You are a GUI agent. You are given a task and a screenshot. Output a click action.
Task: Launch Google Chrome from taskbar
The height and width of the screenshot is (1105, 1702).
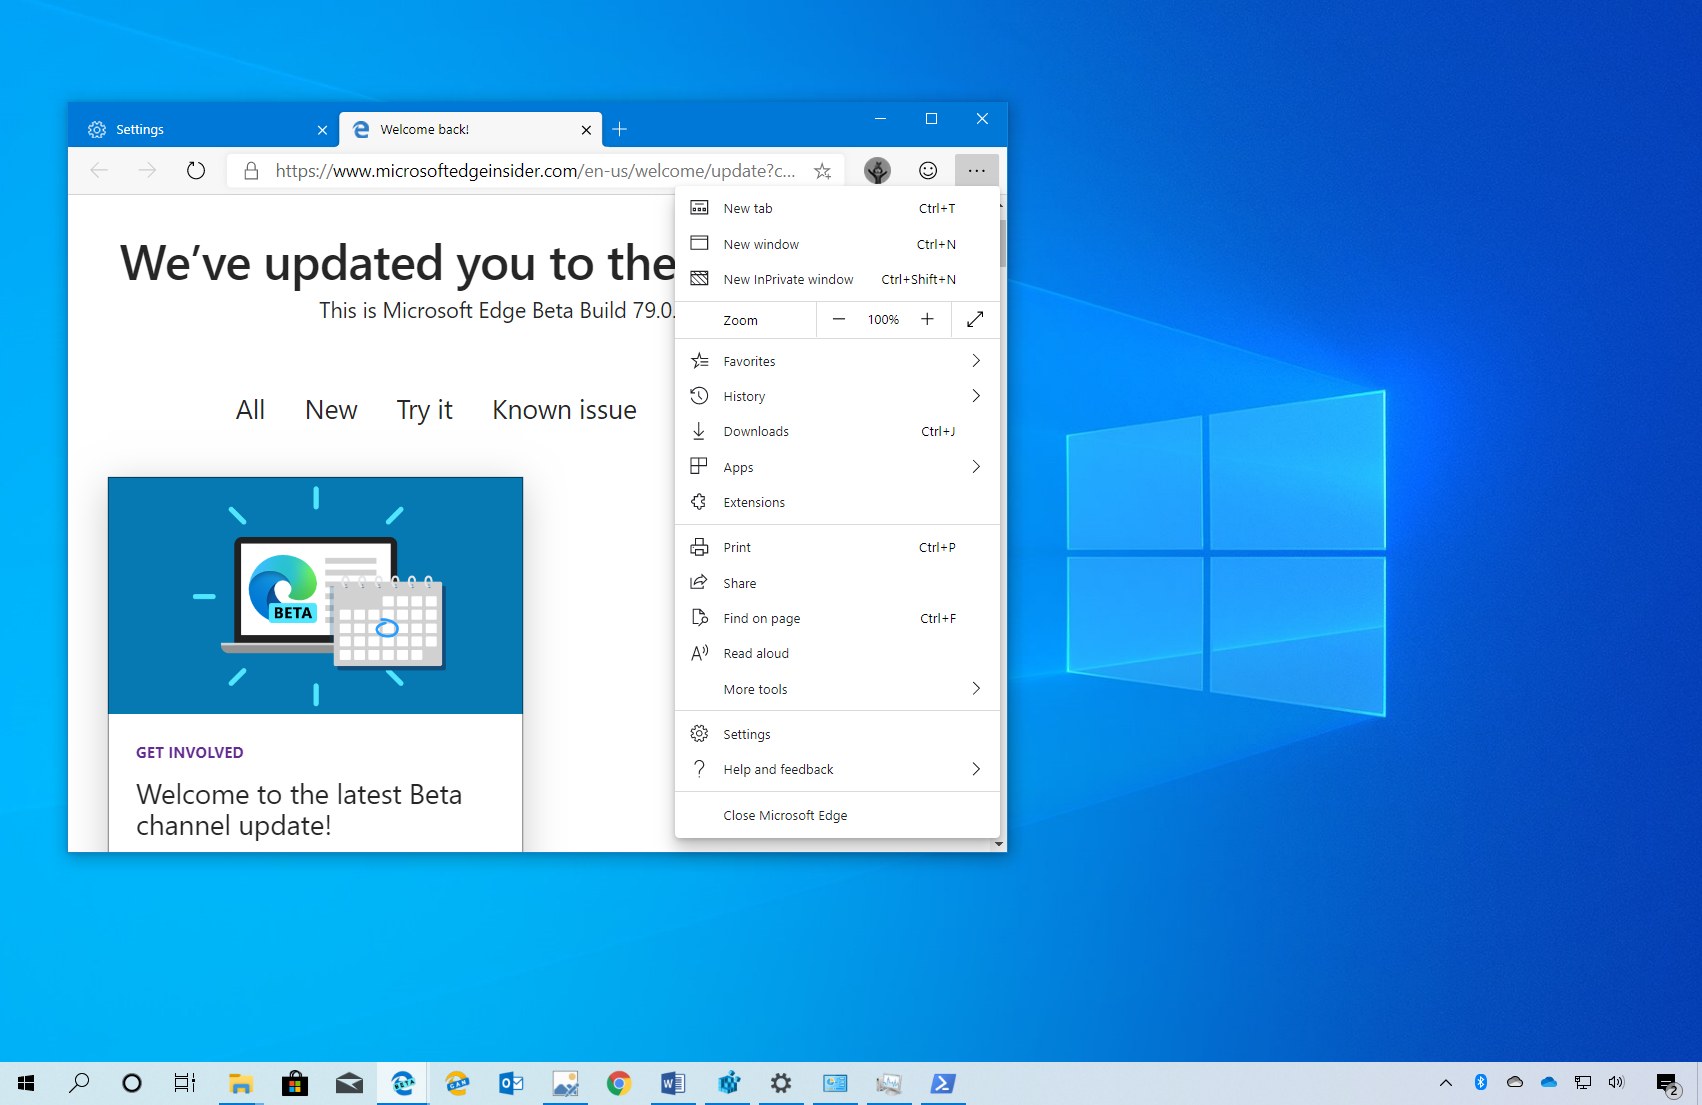pyautogui.click(x=619, y=1083)
